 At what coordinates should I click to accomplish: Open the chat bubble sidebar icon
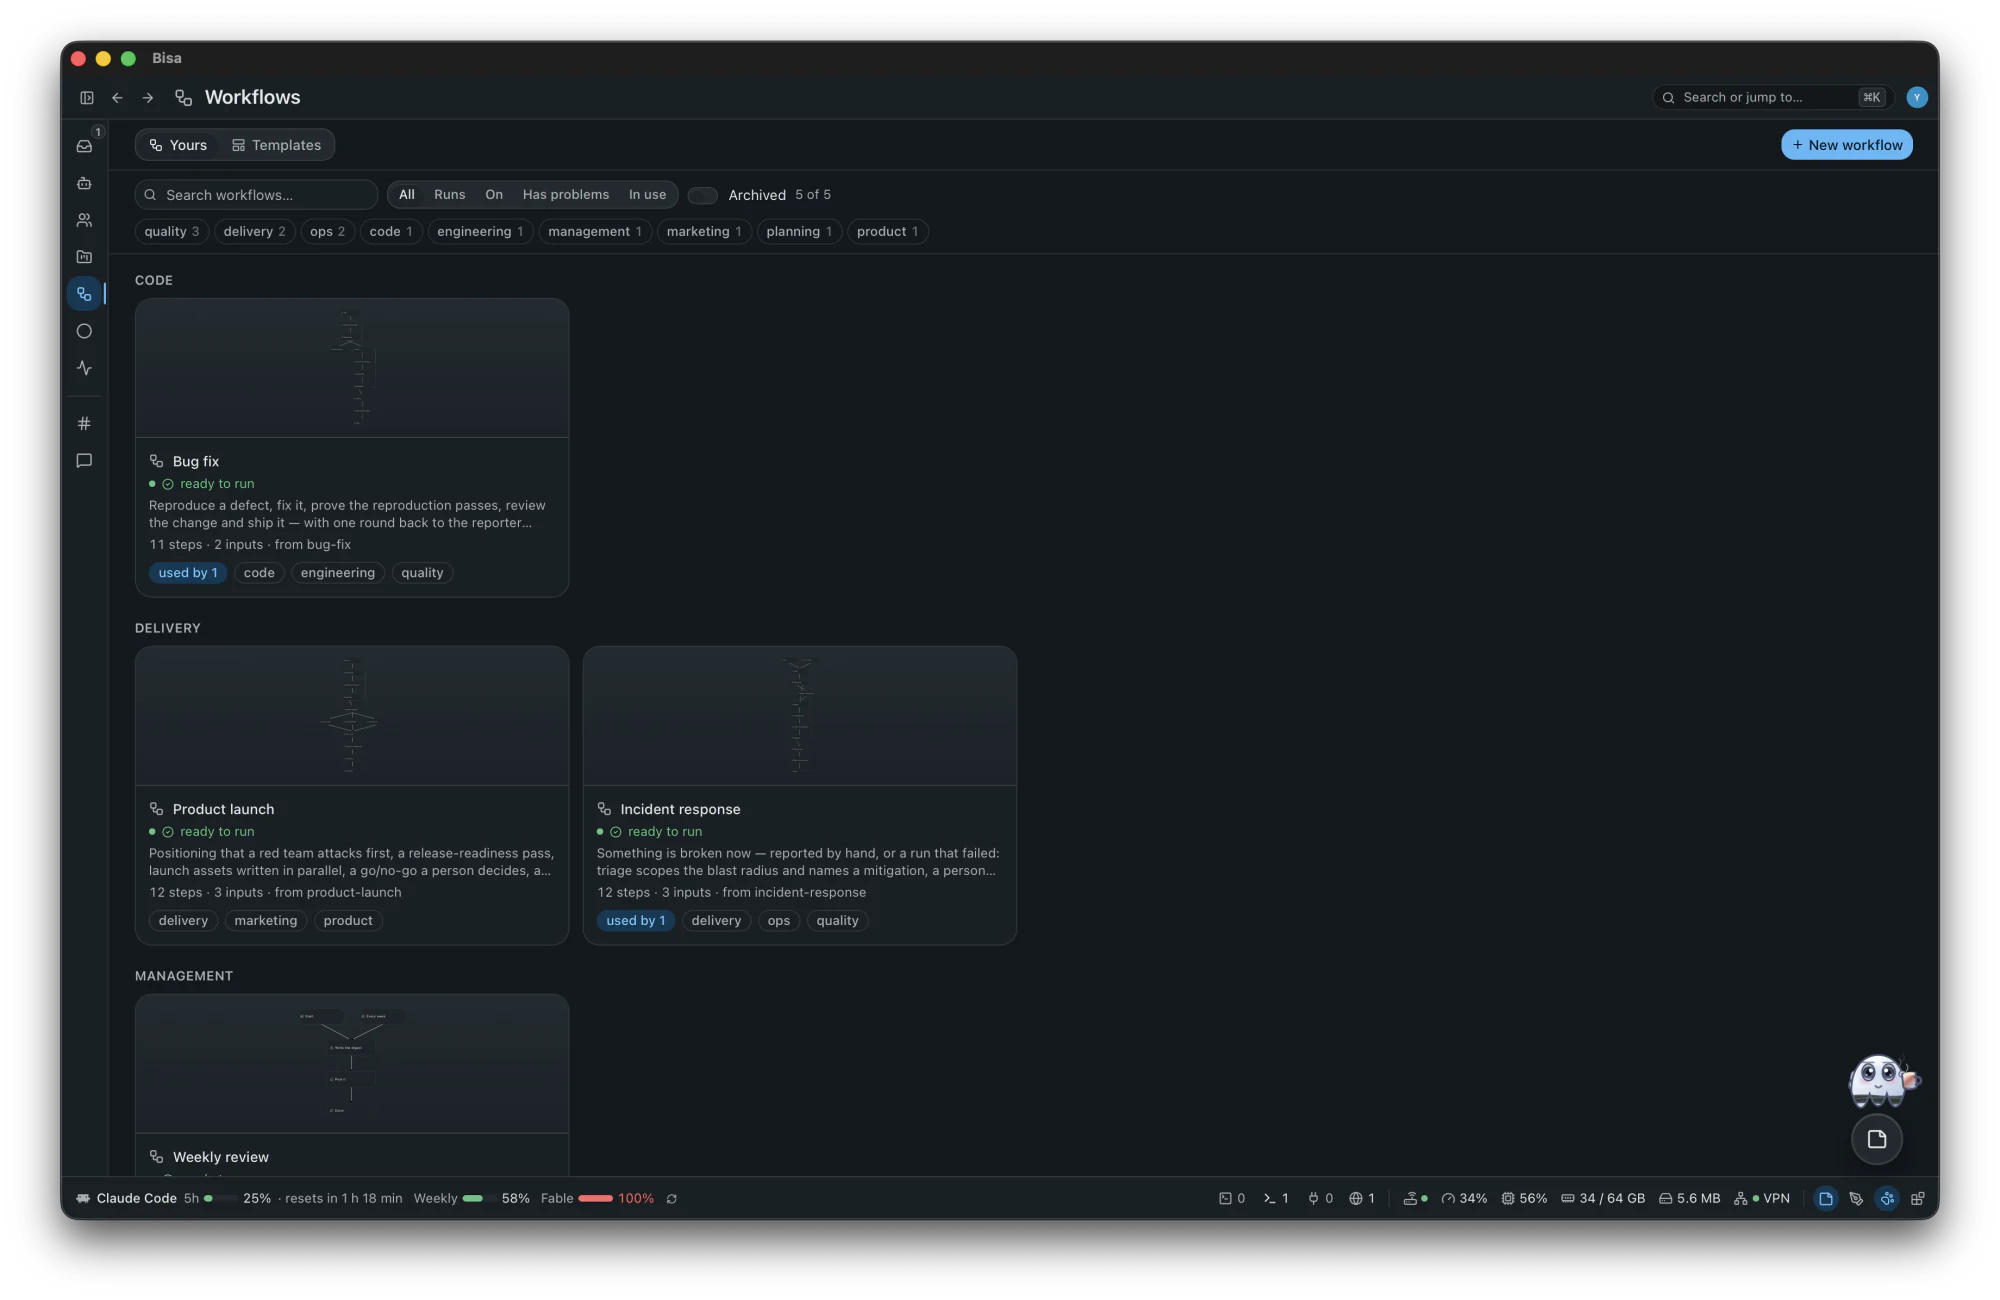pos(85,461)
